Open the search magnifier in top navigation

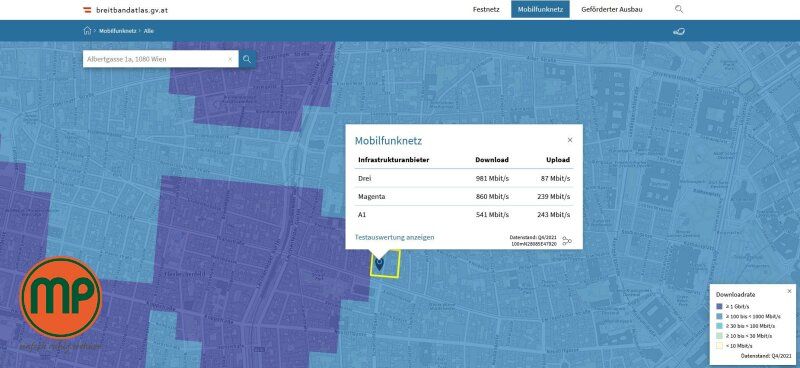(x=679, y=9)
